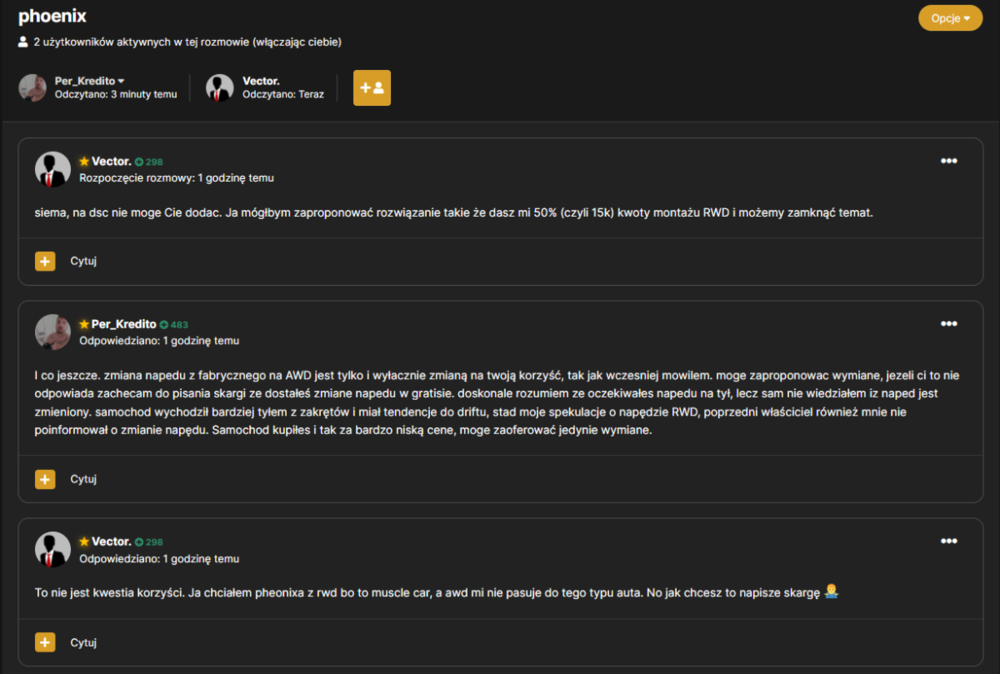Image resolution: width=1000 pixels, height=674 pixels.
Task: Click Vector.'s avatar on the "siema" message
Action: (53, 170)
